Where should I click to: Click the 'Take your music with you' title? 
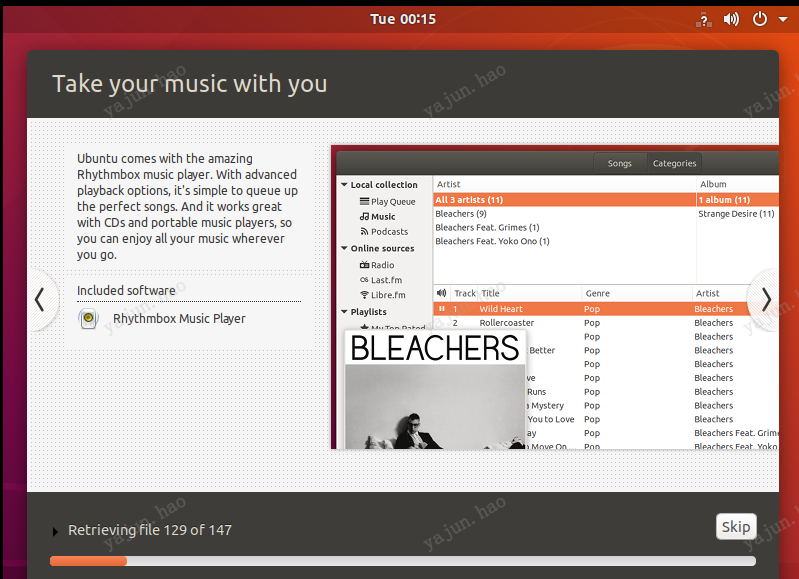tap(190, 84)
